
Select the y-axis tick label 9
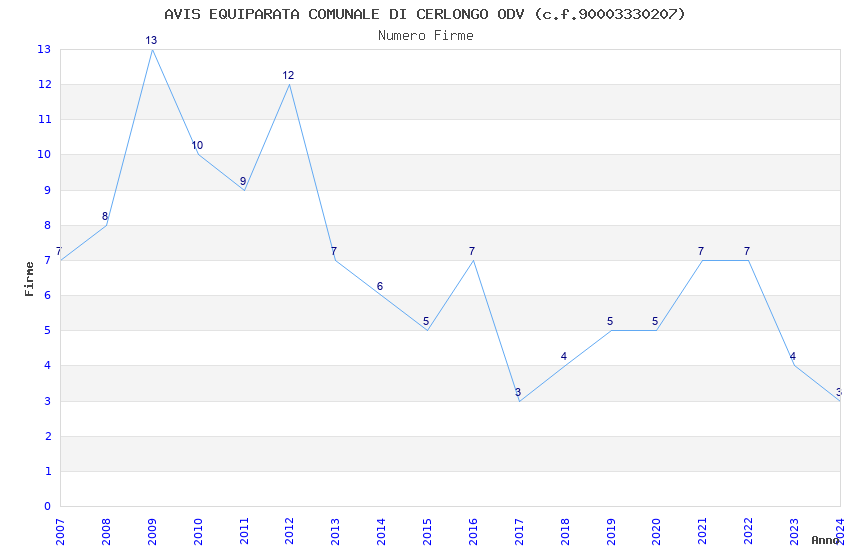(48, 190)
